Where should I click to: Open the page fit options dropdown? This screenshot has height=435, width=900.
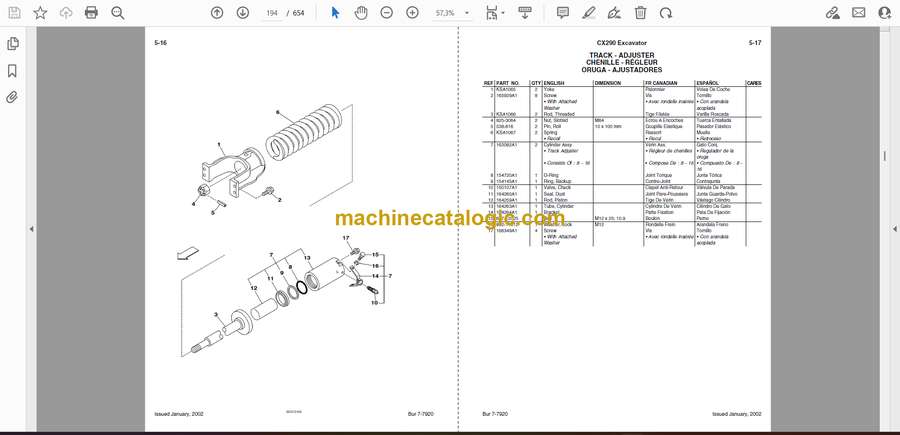pyautogui.click(x=494, y=13)
